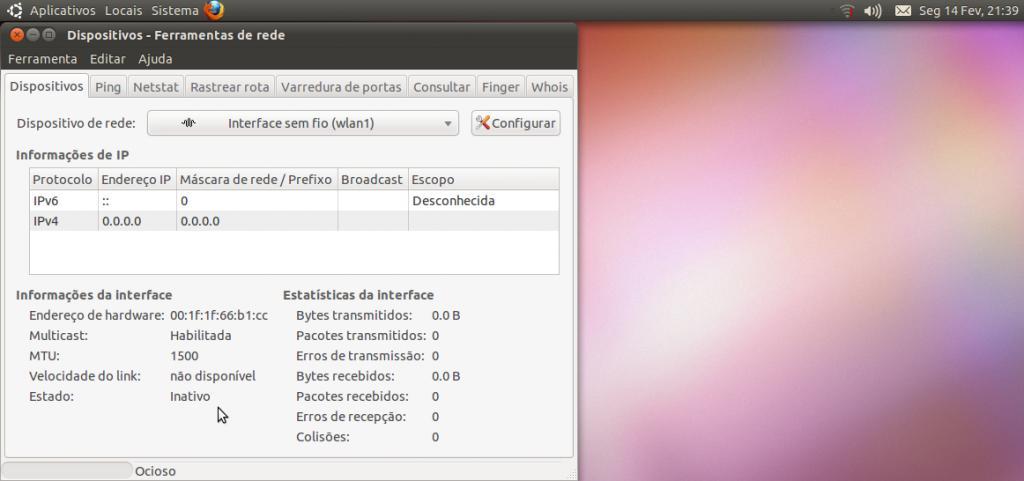Click the Ocioso status bar text

tap(155, 471)
